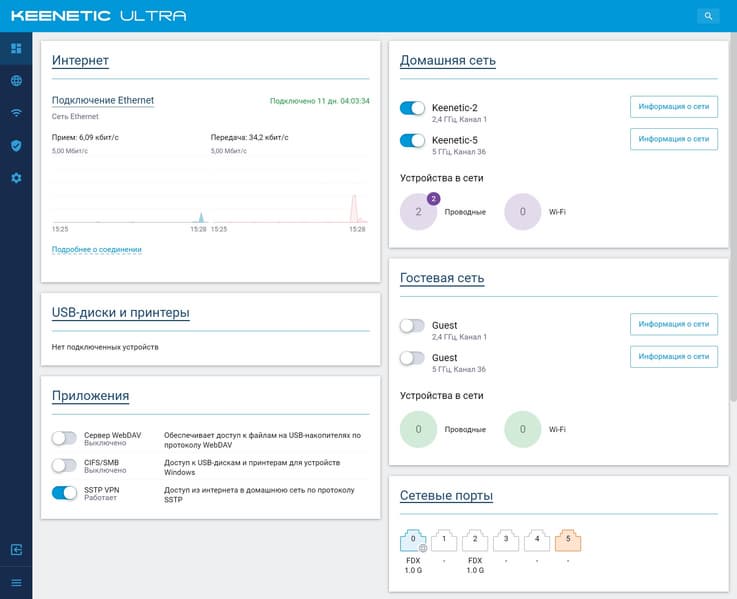Select network port 0 icon
This screenshot has width=737, height=599.
coord(413,540)
